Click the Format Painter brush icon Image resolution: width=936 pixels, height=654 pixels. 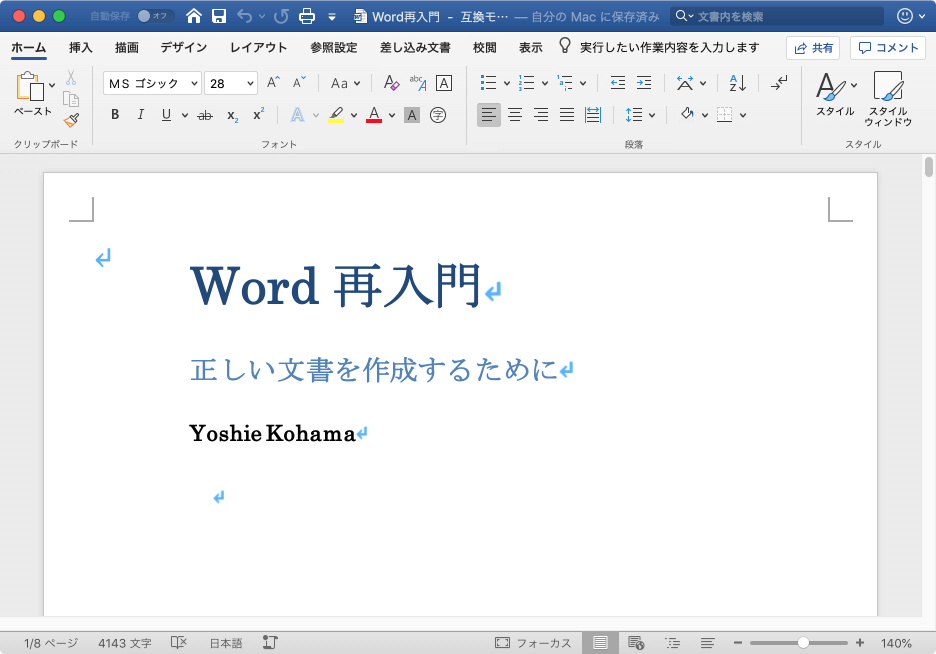(x=71, y=120)
